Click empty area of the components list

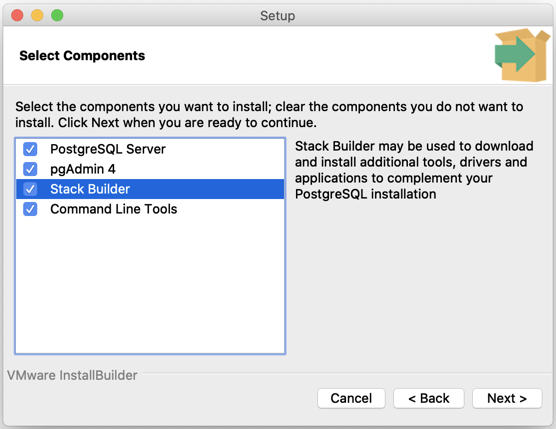(150, 284)
